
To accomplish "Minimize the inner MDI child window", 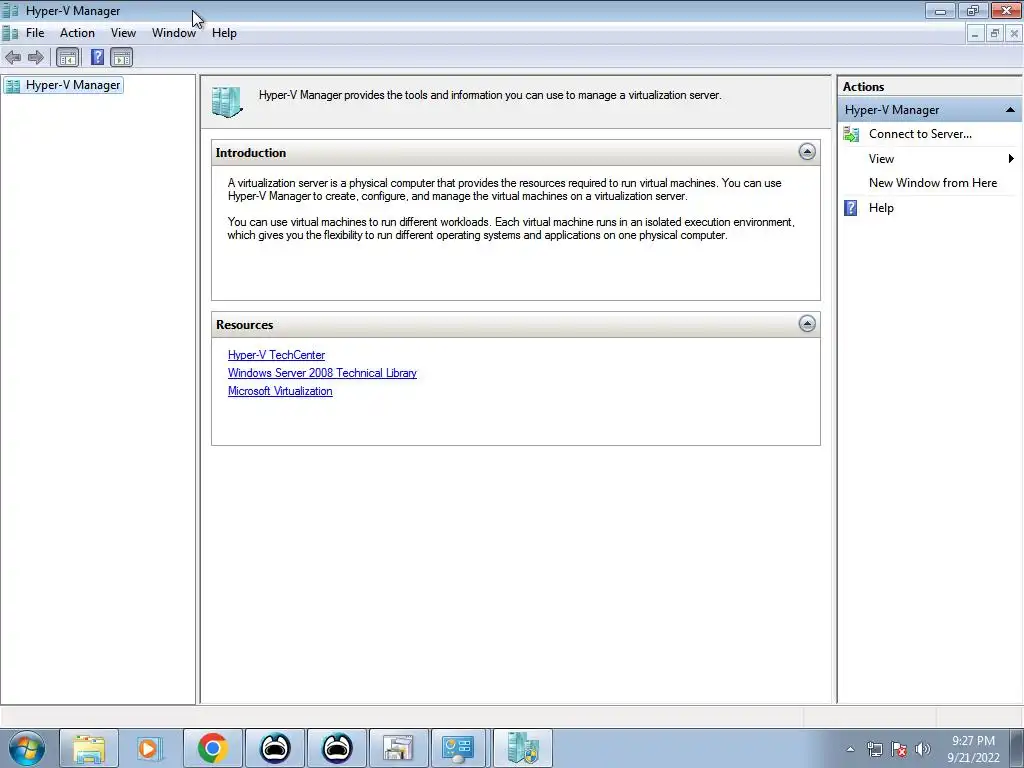I will point(975,33).
